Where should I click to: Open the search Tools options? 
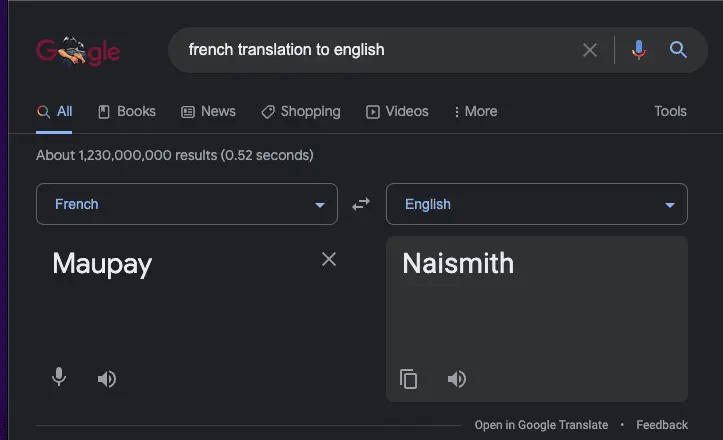pos(670,111)
